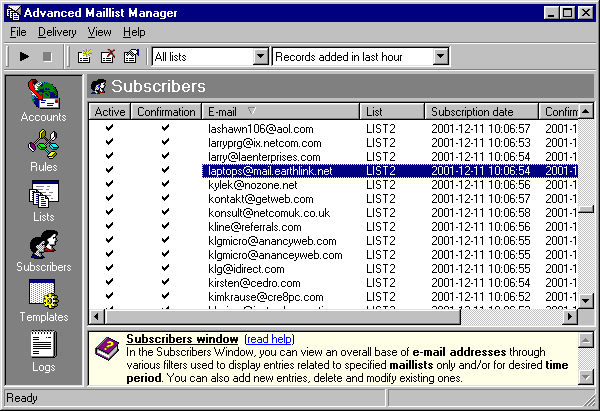Image resolution: width=600 pixels, height=411 pixels.
Task: Open the View menu
Action: coord(100,33)
